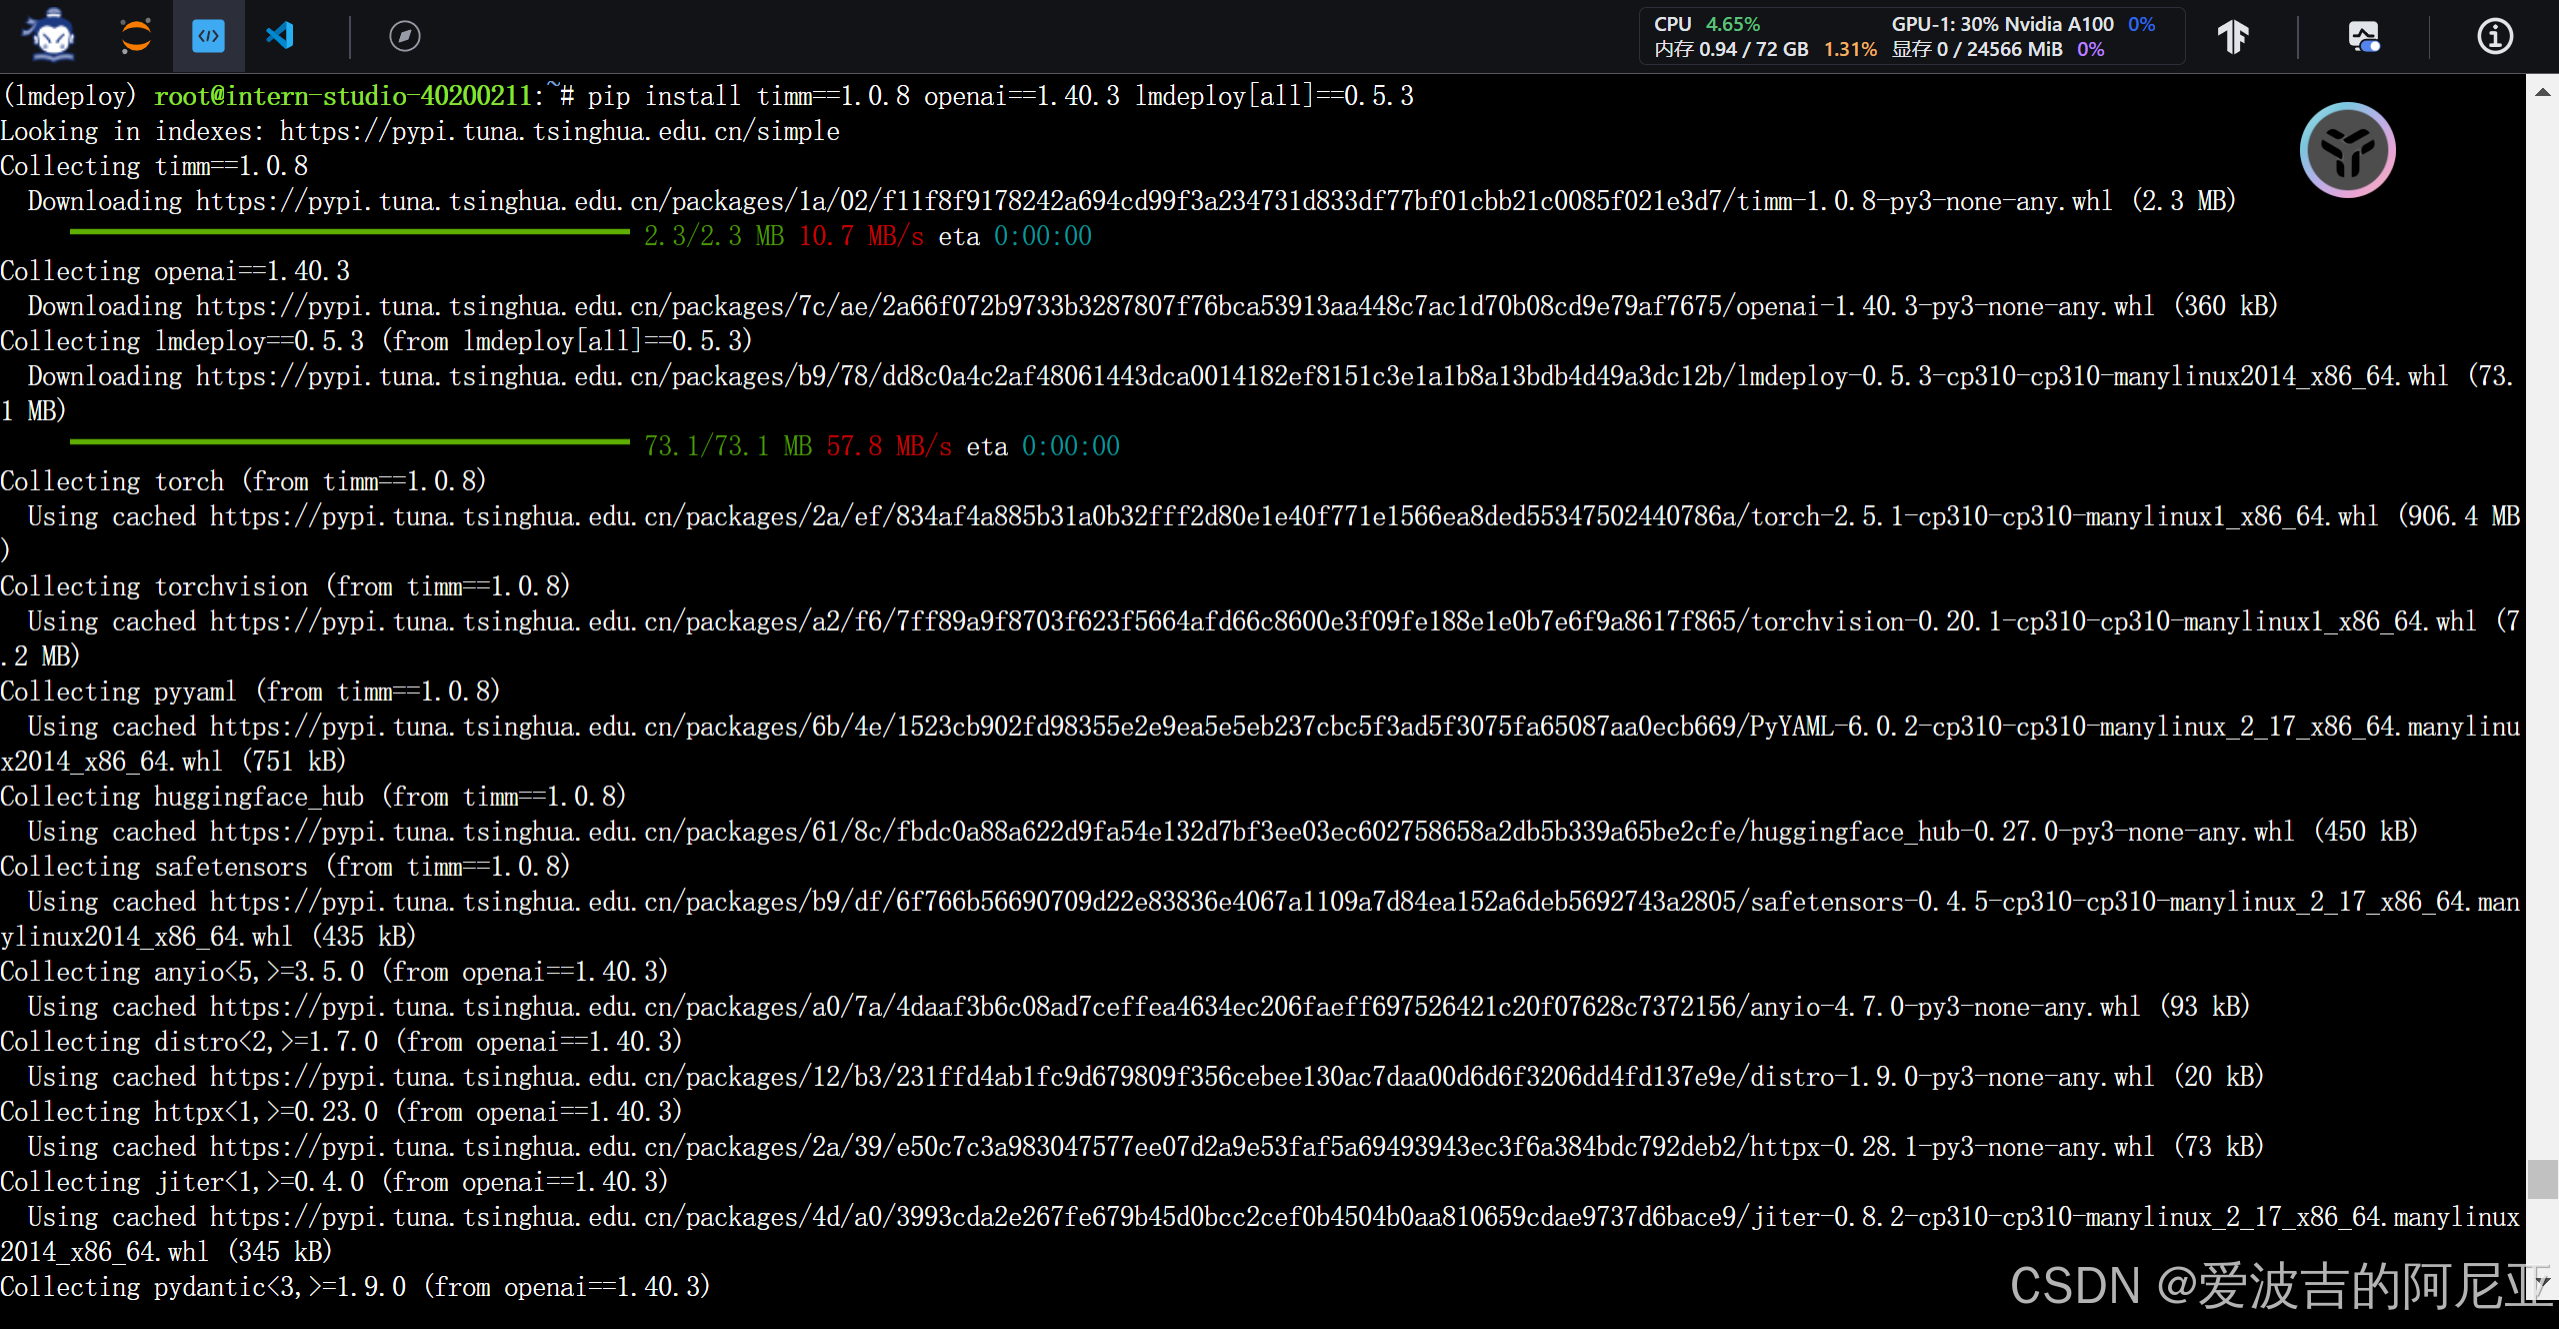
Task: Click the timm-1.0.8 wheel download URL
Action: point(1153,201)
